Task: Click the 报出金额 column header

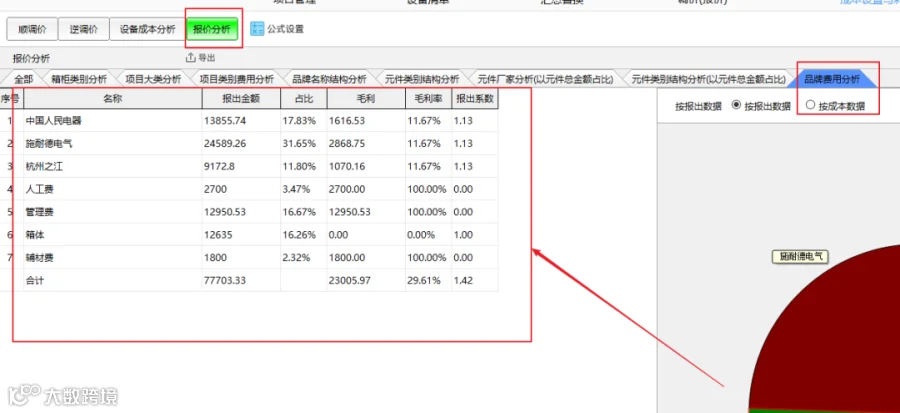Action: tap(241, 99)
